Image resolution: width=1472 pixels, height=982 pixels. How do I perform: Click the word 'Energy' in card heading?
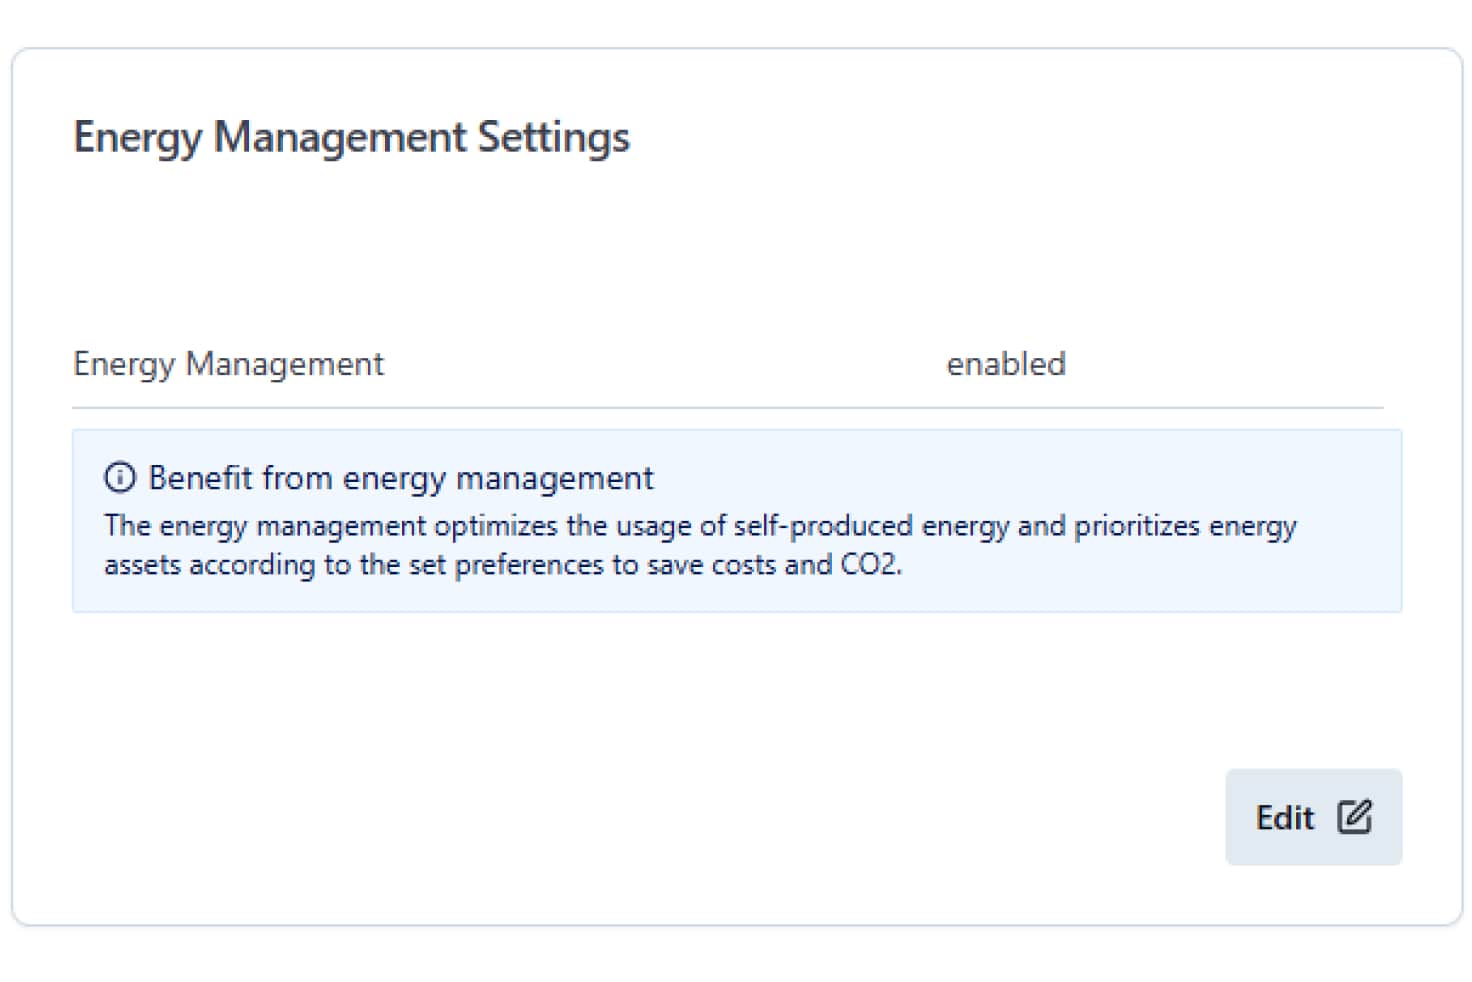click(137, 139)
